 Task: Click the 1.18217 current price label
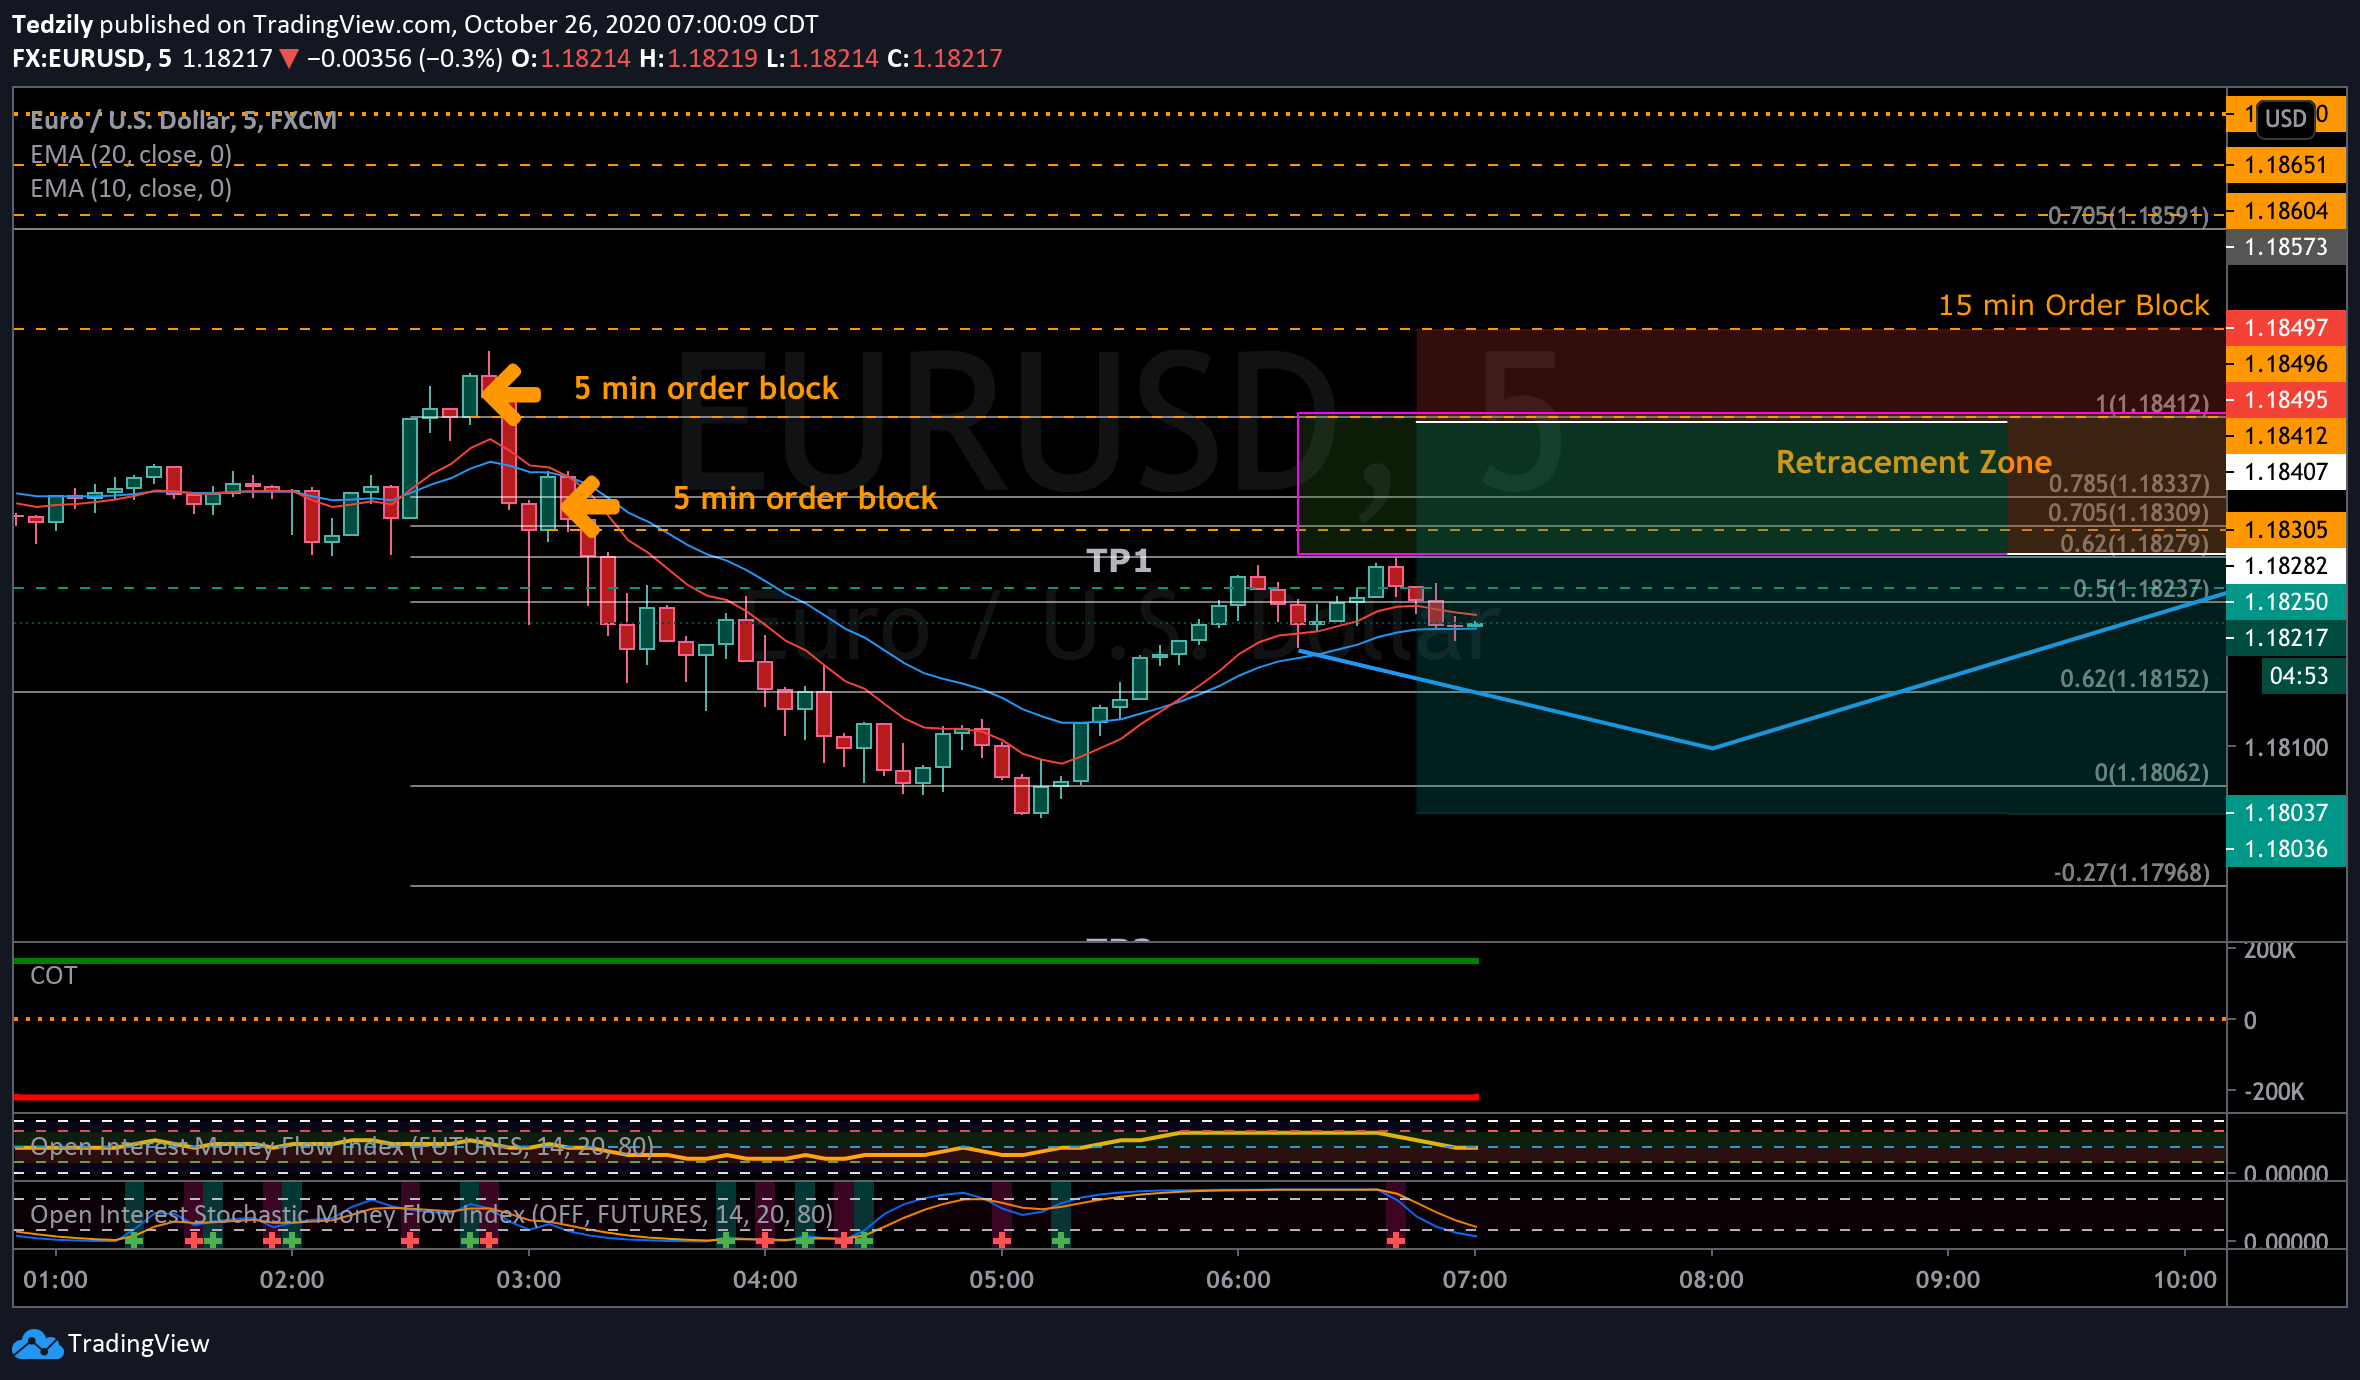[2286, 638]
